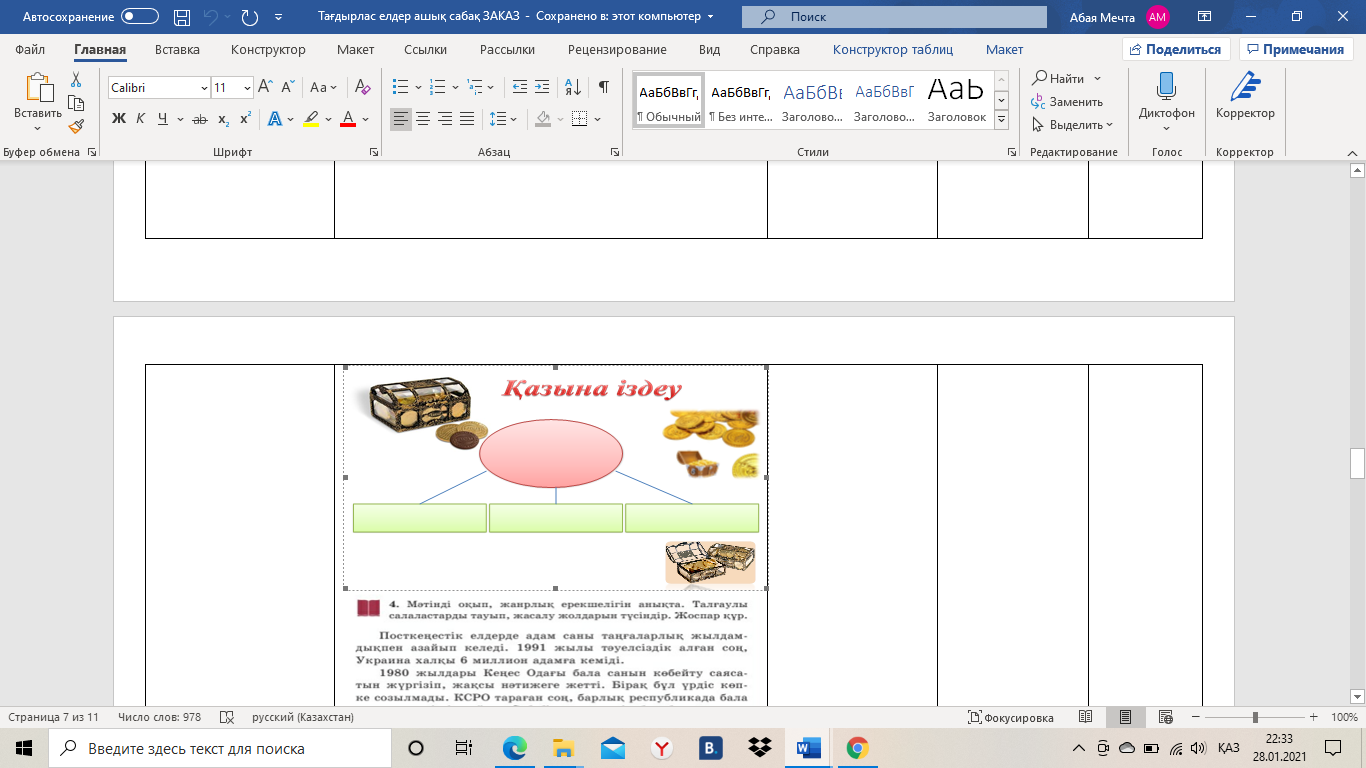Click the Save floppy disk icon
1366x768 pixels.
[x=182, y=17]
